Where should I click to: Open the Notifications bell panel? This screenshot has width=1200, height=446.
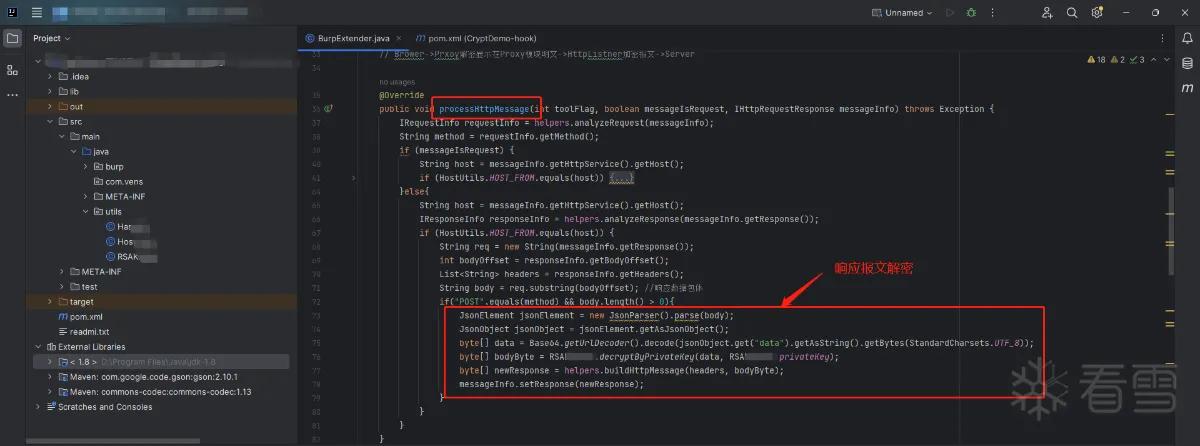pyautogui.click(x=1188, y=39)
